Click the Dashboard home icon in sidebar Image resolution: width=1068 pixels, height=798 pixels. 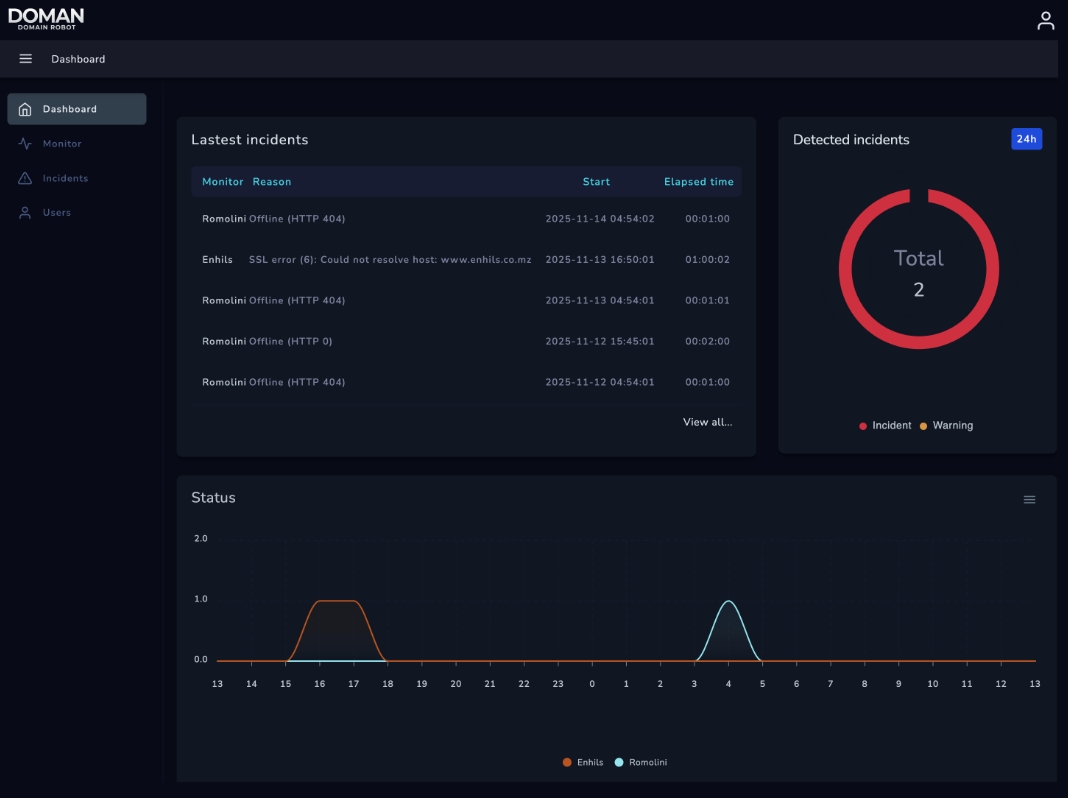click(x=25, y=109)
